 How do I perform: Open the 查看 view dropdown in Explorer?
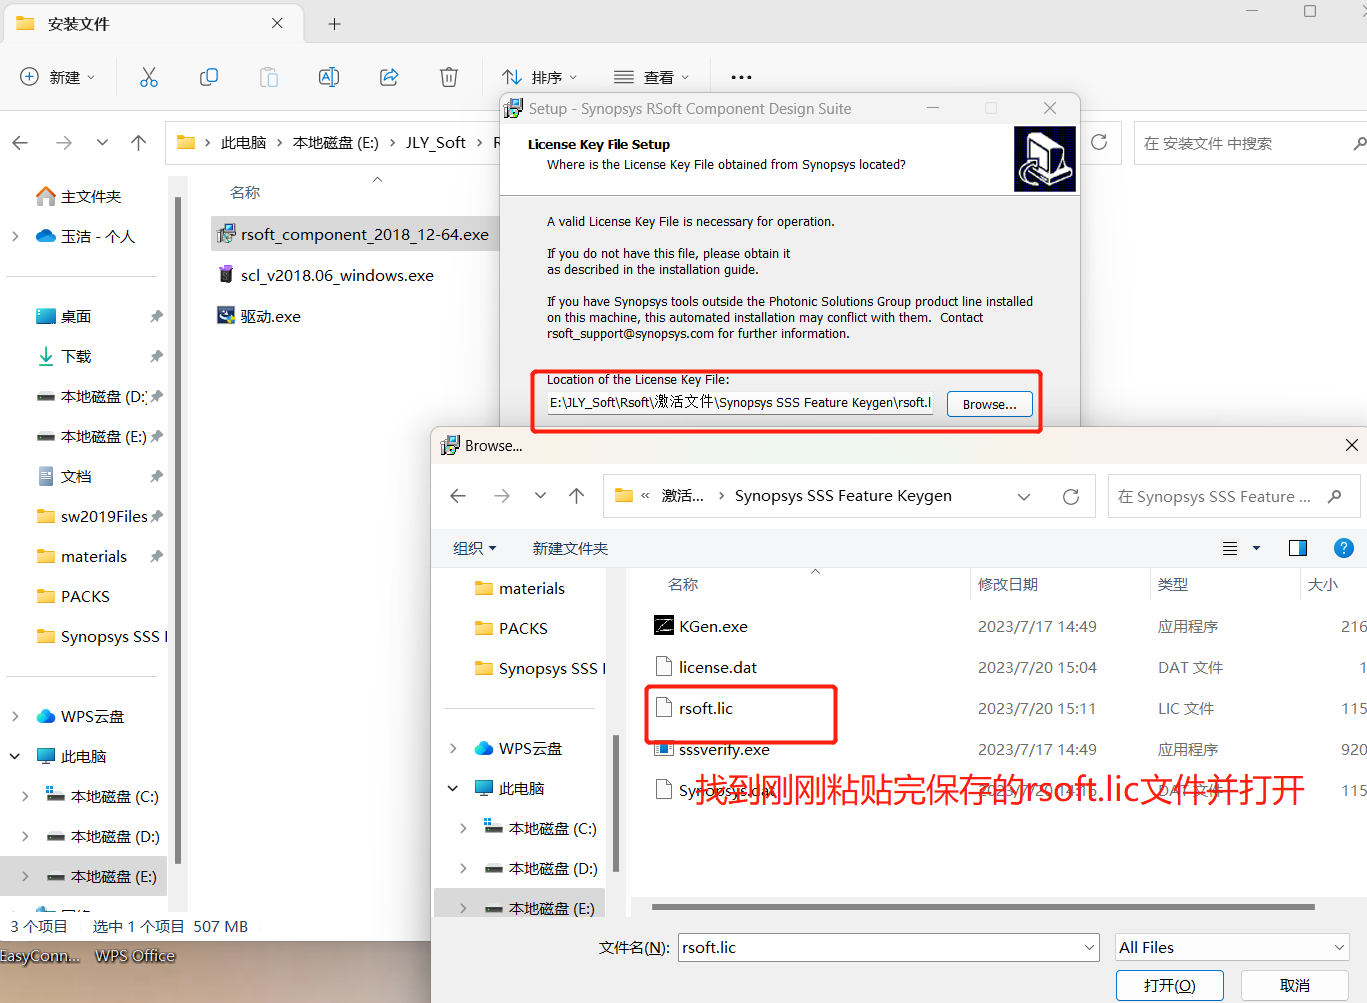tap(652, 77)
